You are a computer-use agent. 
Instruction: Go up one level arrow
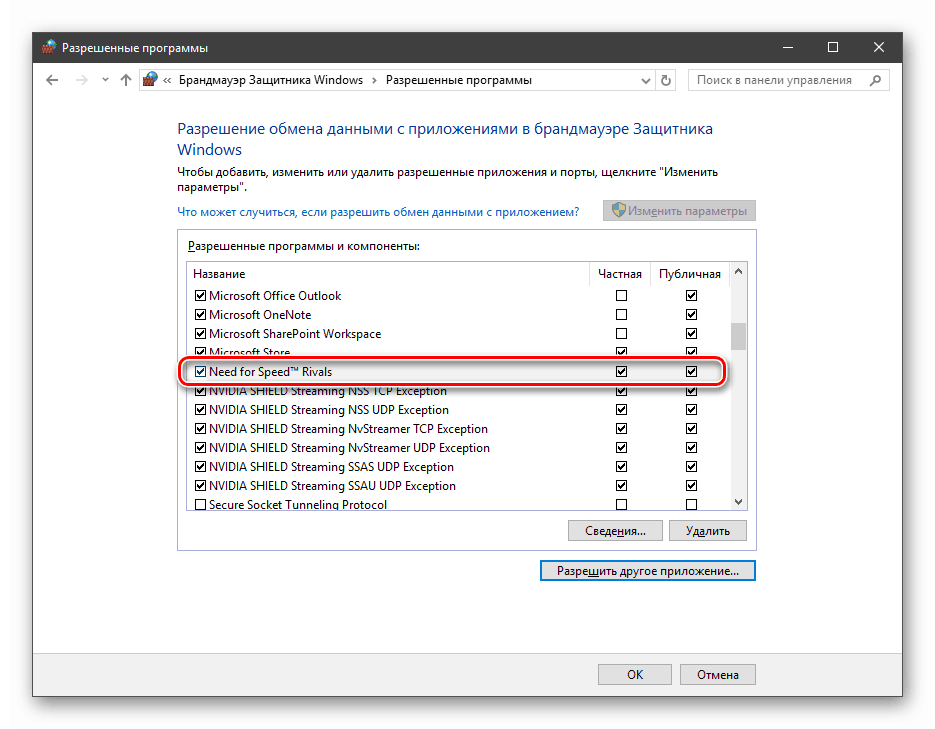click(125, 80)
